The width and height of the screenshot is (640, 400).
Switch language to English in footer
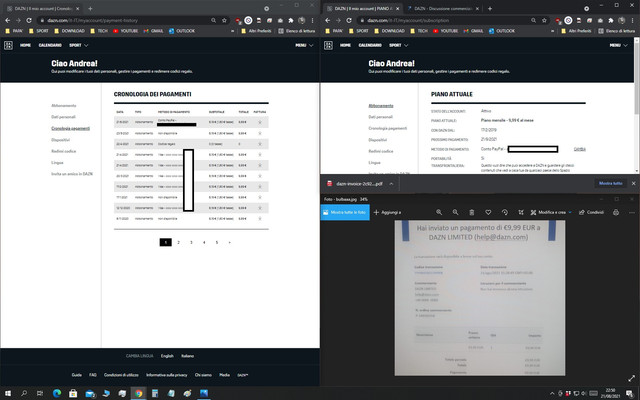(x=167, y=356)
